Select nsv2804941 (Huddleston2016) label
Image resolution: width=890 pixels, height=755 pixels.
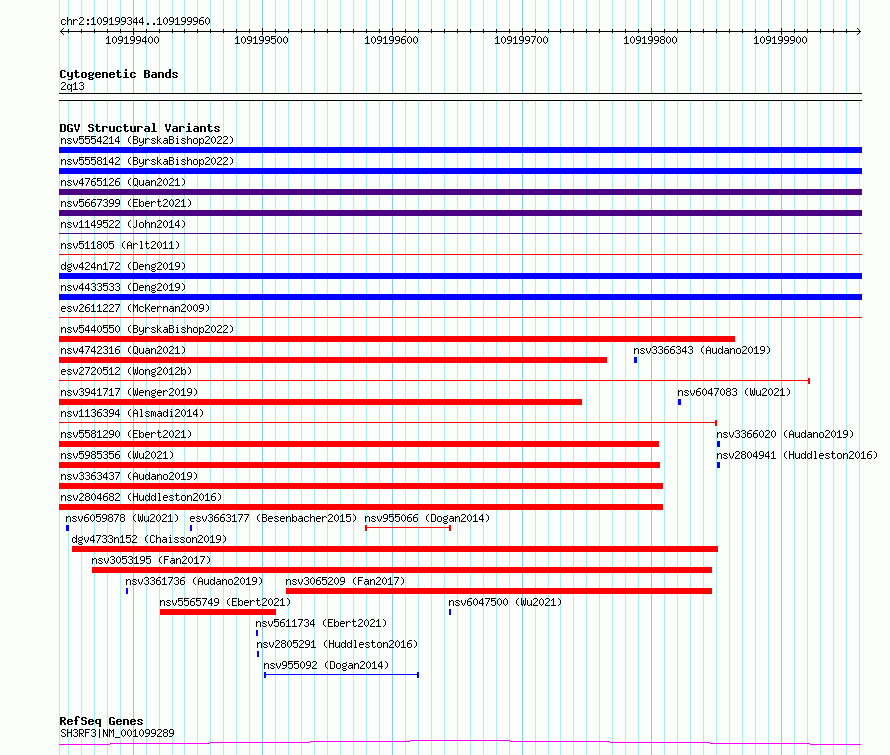797,455
